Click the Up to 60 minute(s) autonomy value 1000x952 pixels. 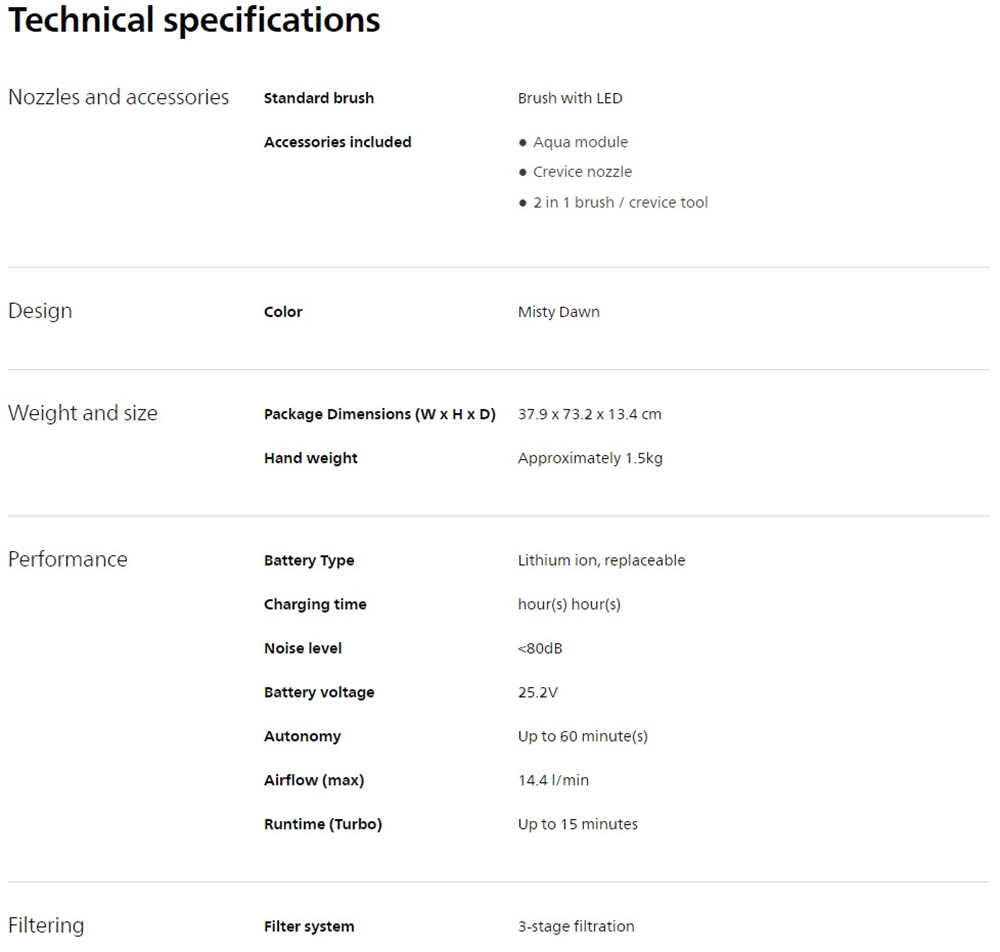coord(583,736)
